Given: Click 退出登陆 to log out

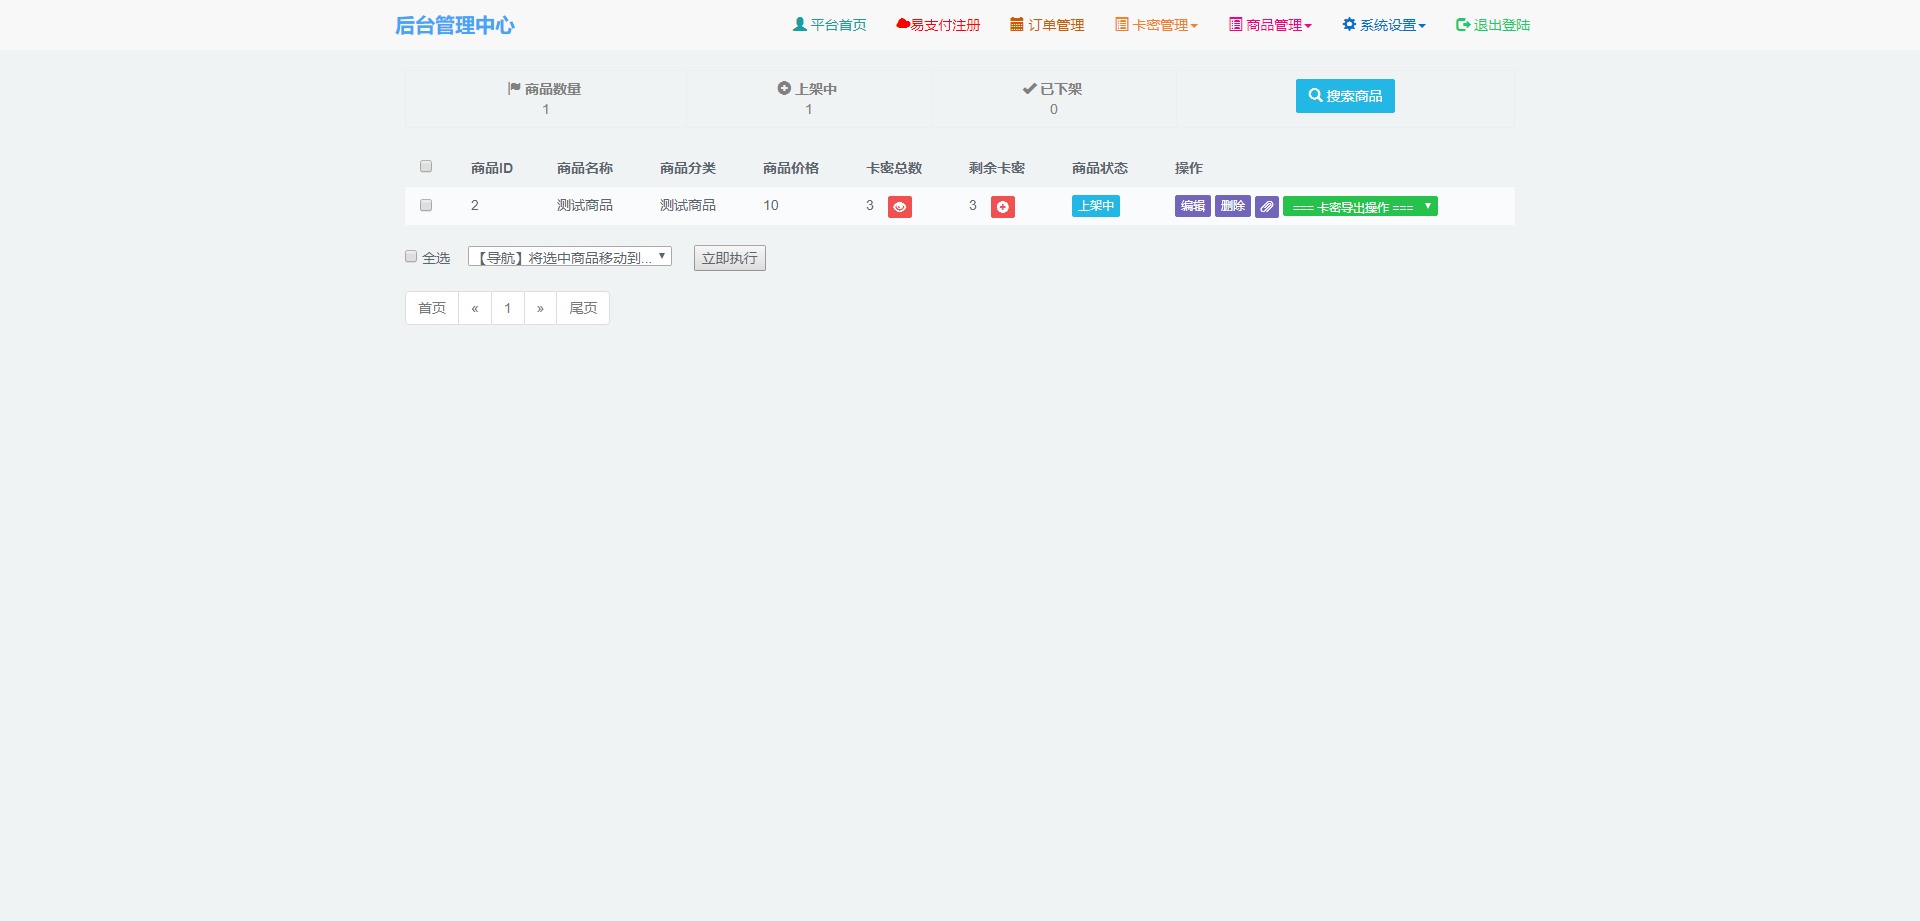Looking at the screenshot, I should coord(1493,25).
